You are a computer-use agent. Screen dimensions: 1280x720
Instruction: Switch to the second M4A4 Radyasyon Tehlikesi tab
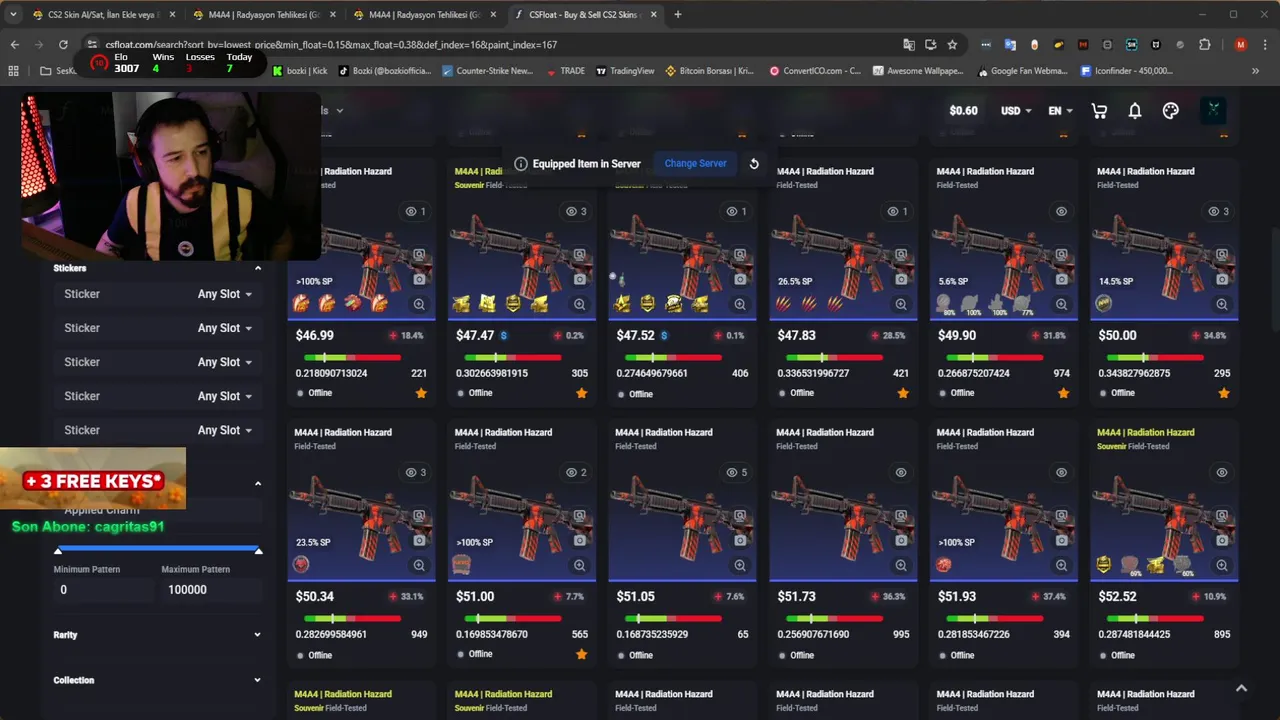click(x=425, y=15)
